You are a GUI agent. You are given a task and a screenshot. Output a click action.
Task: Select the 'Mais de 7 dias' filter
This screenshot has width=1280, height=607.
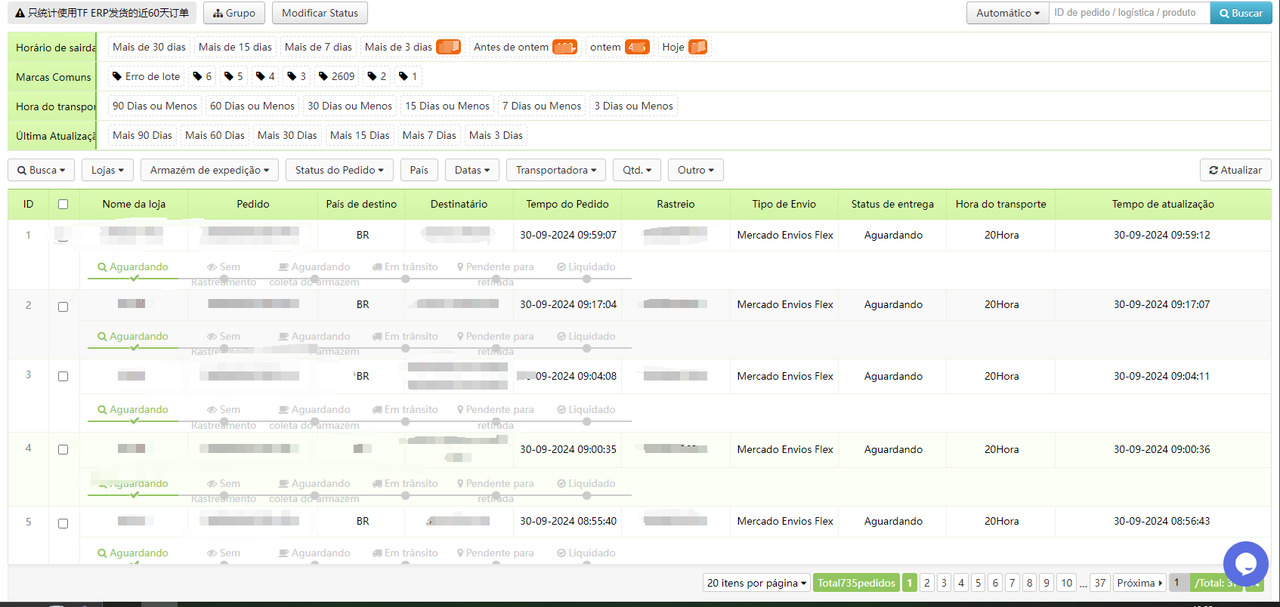318,47
